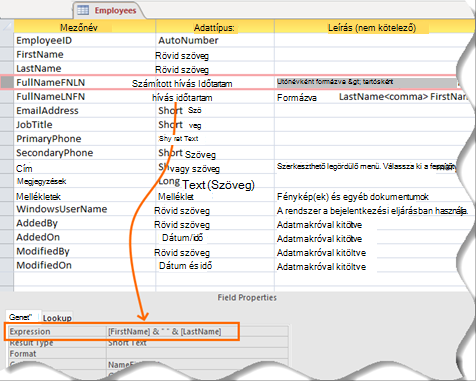476x381 pixels.
Task: Click the data type cell of FirstName
Action: click(215, 55)
